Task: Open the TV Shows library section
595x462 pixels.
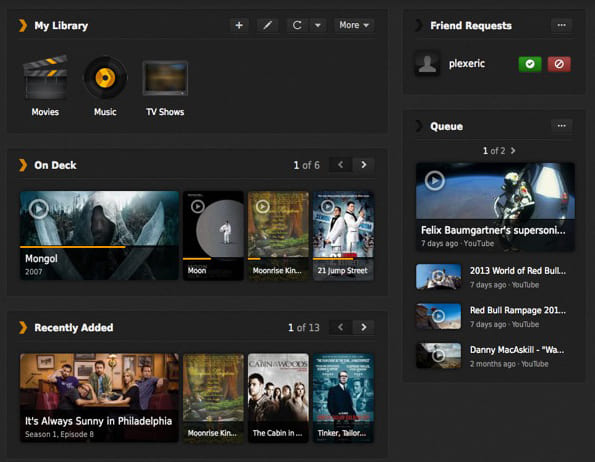Action: coord(165,87)
